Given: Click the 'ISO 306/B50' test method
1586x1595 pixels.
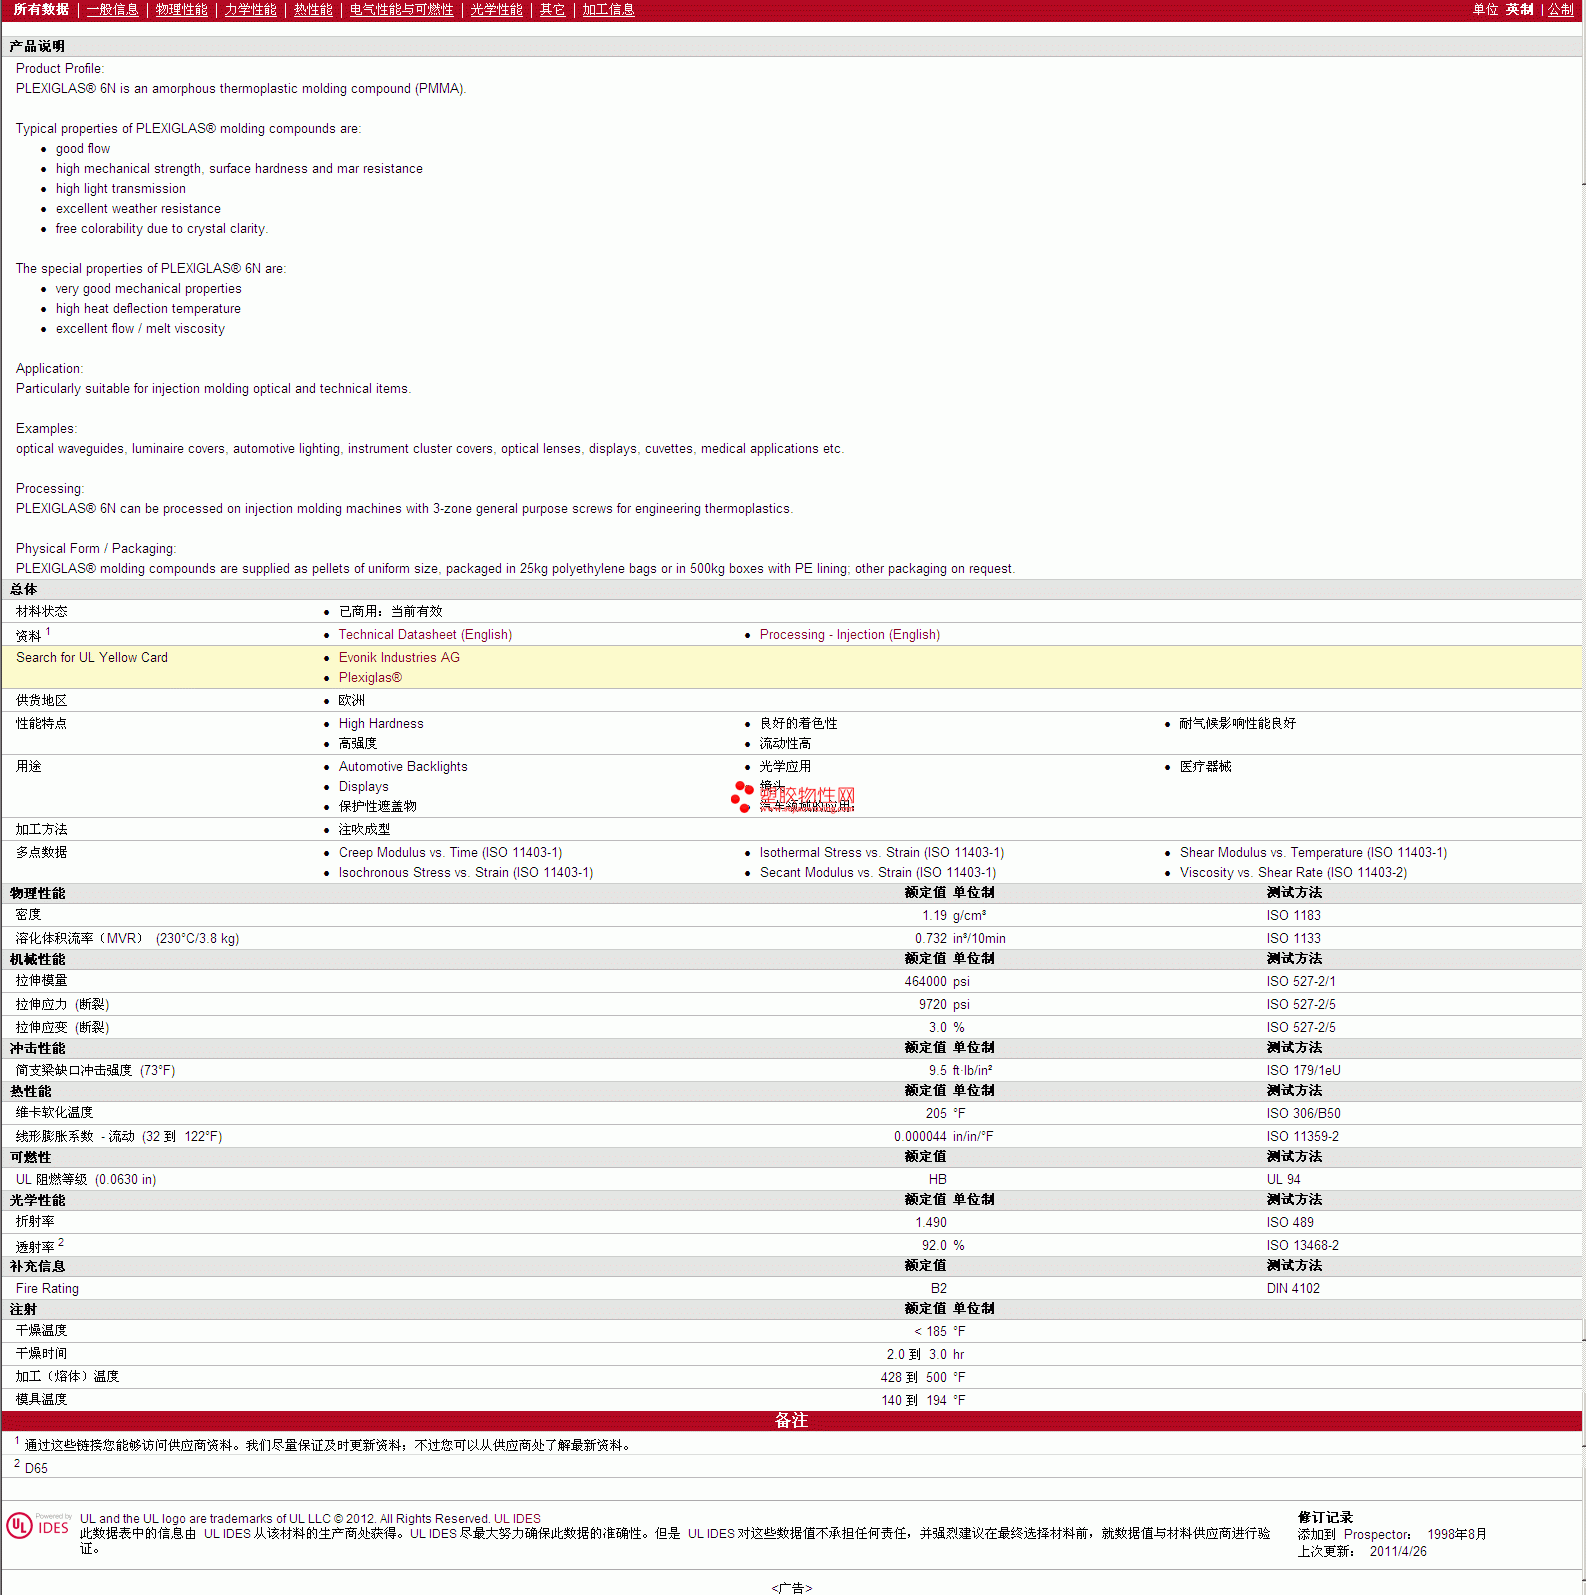Looking at the screenshot, I should click(1303, 1113).
